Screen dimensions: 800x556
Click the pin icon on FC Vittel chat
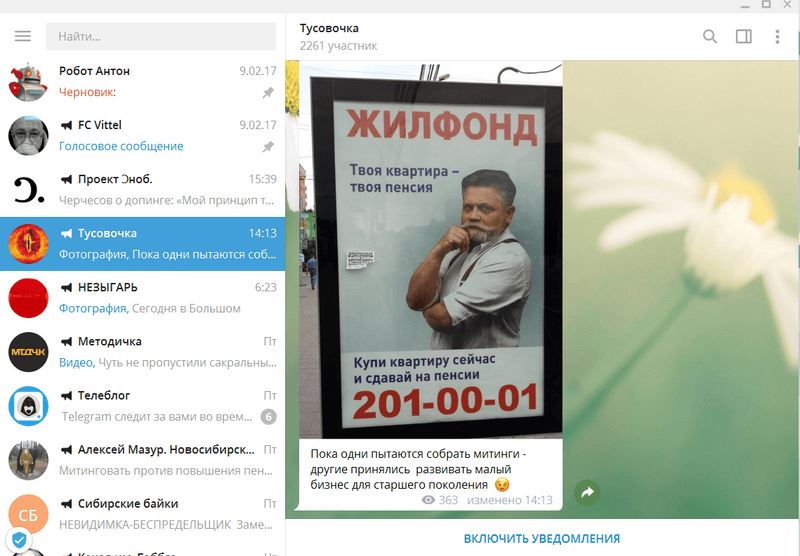coord(268,147)
